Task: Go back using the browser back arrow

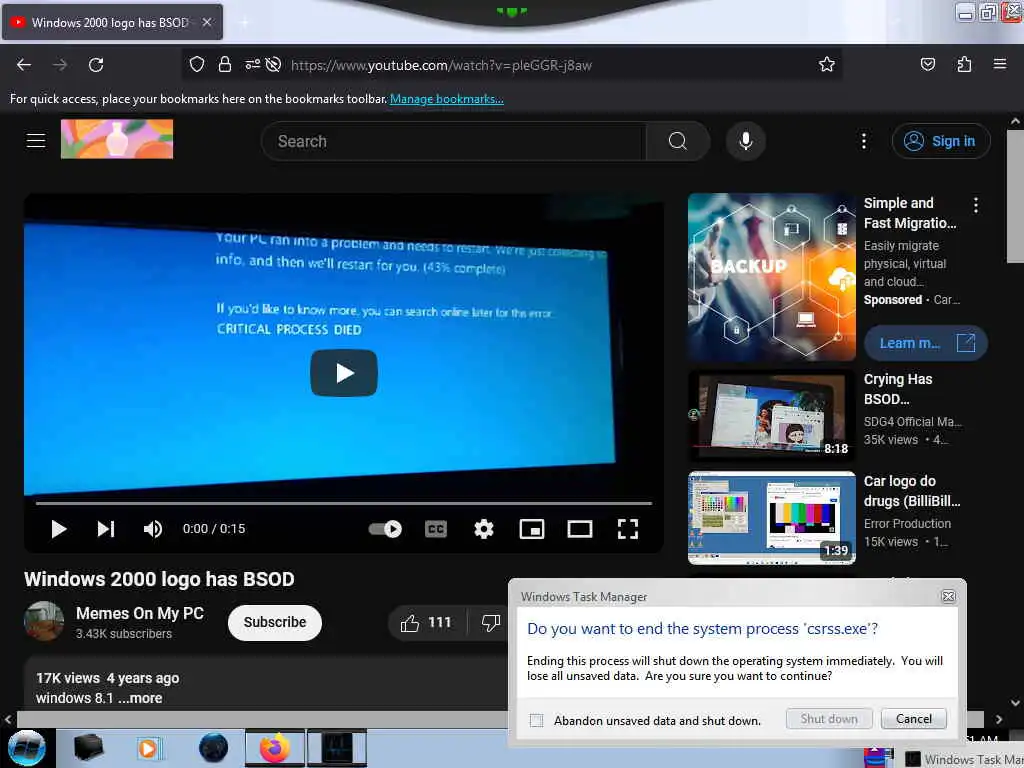Action: [24, 65]
